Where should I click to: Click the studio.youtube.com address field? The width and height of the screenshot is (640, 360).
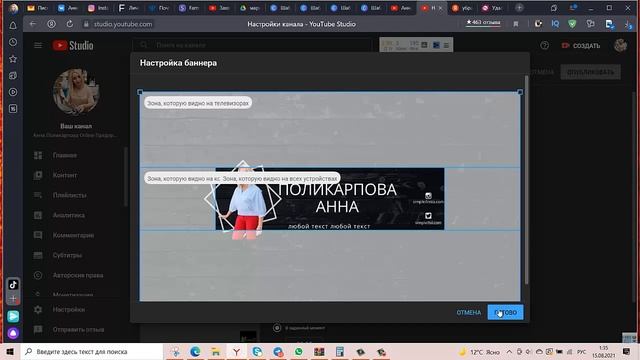click(x=123, y=24)
